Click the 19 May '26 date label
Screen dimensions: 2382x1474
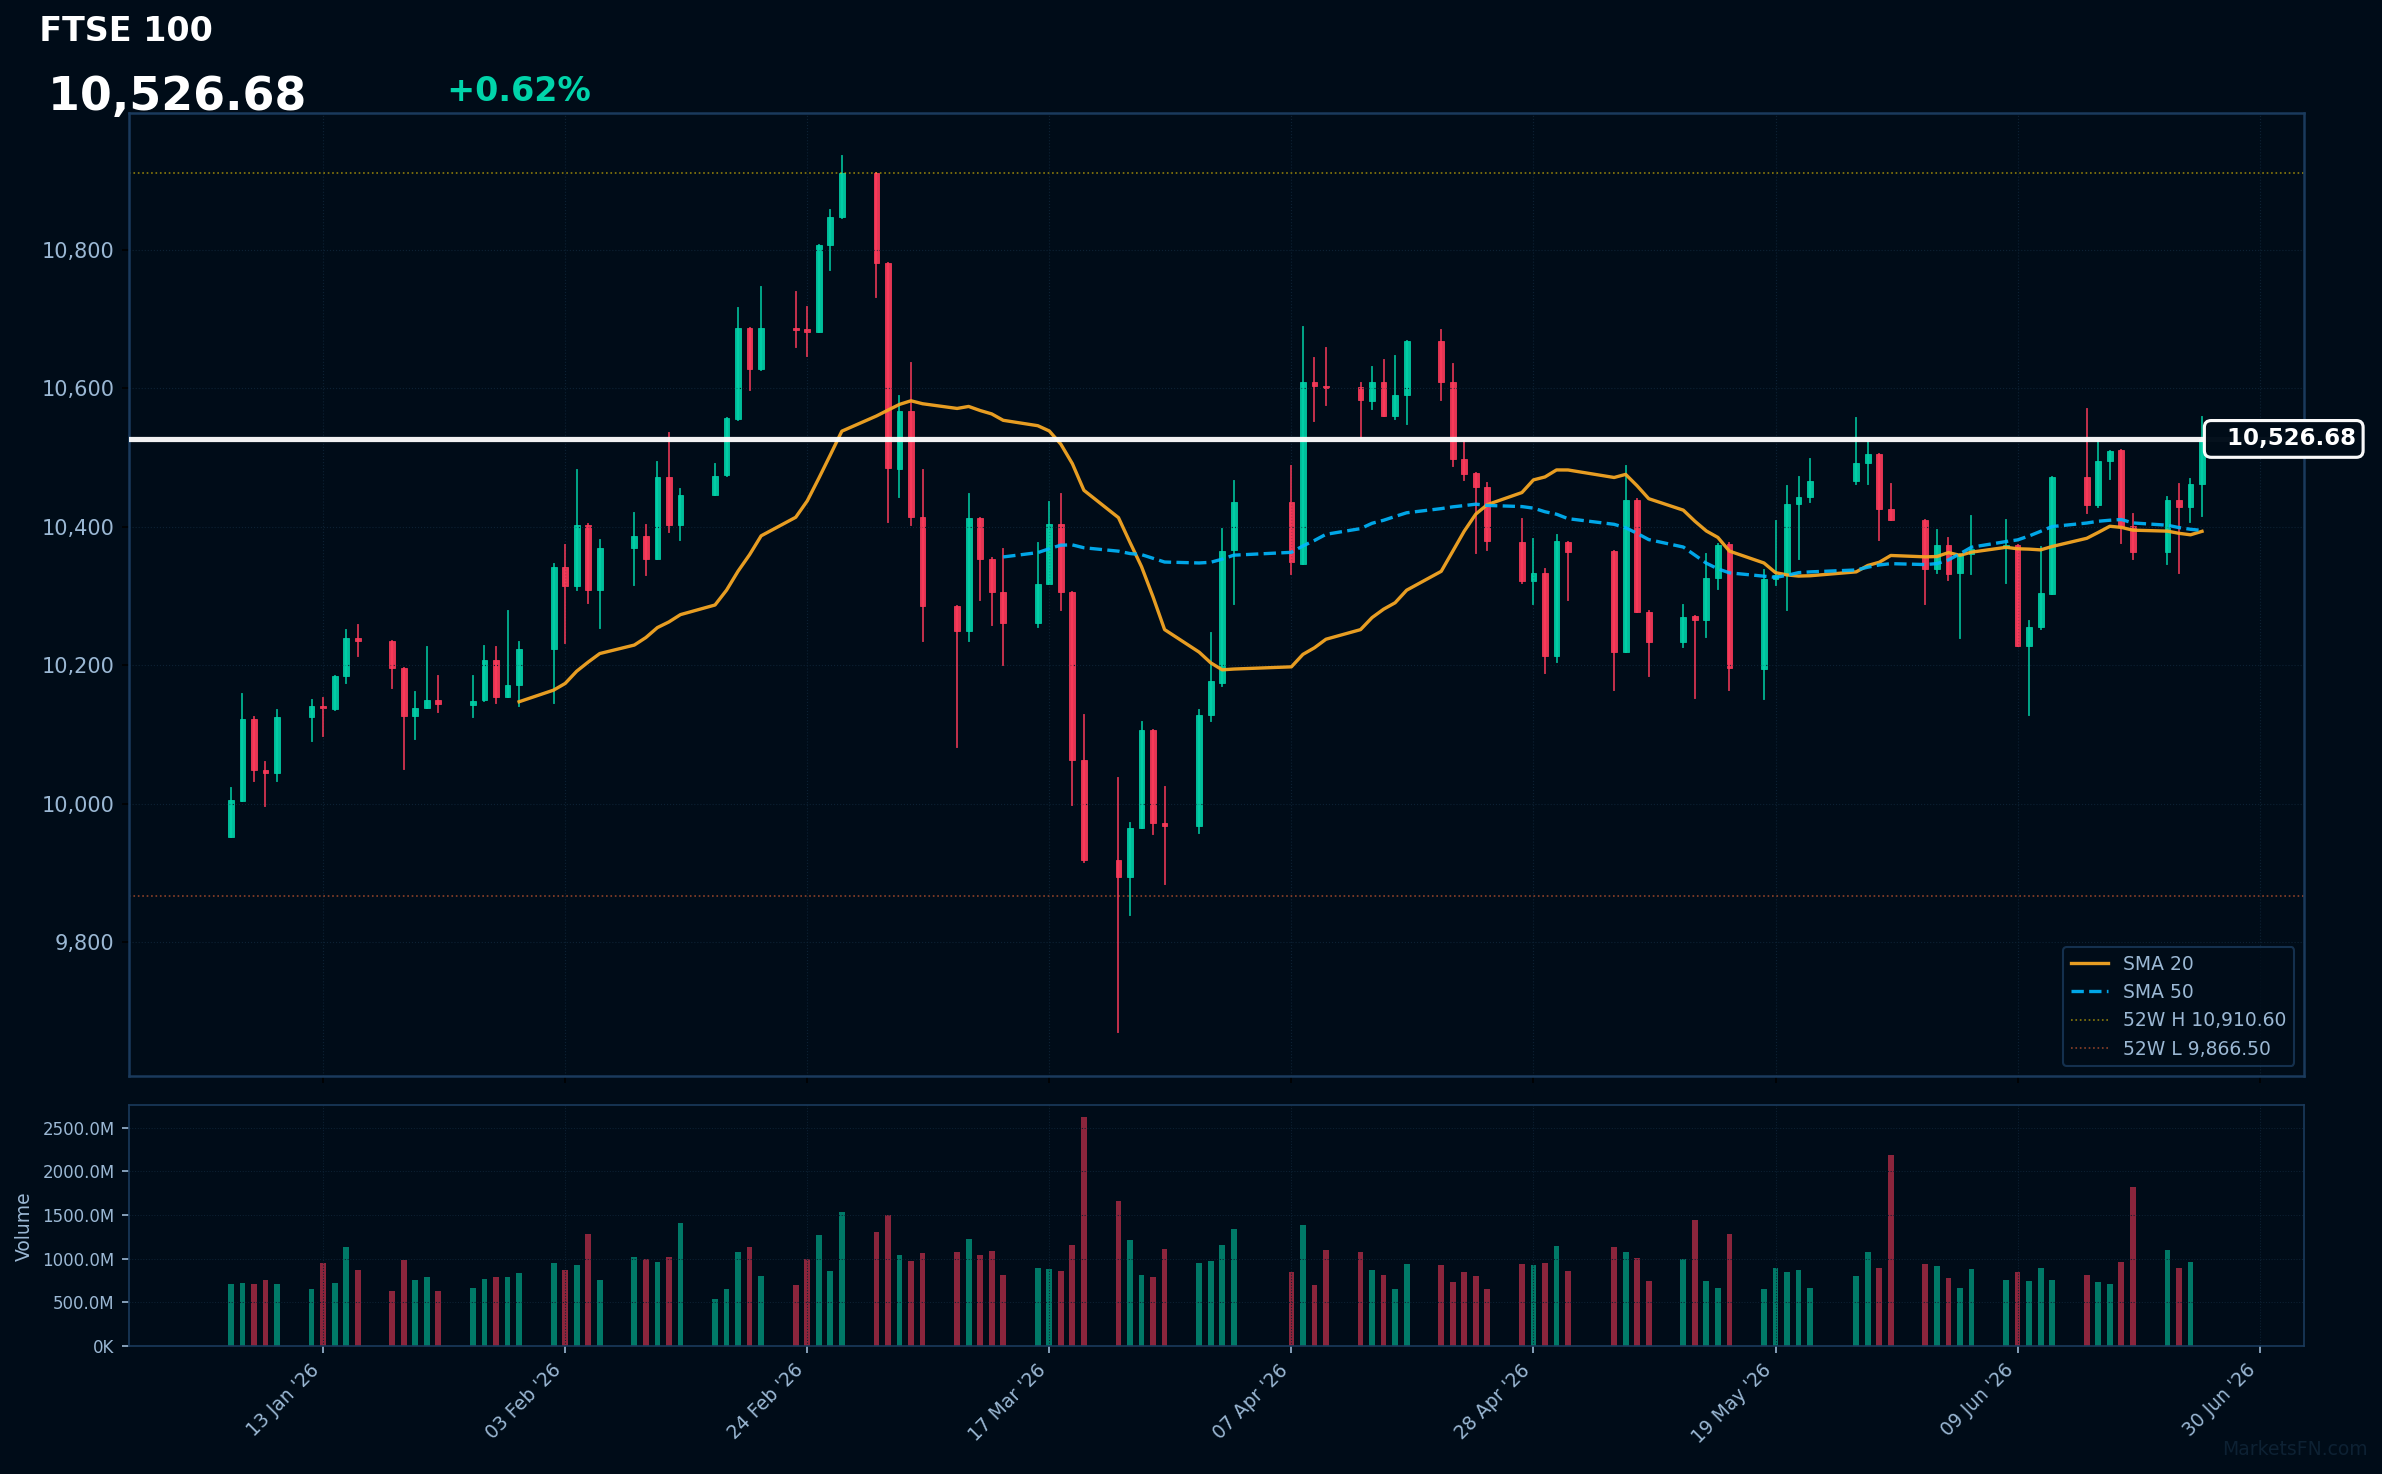click(1732, 1402)
